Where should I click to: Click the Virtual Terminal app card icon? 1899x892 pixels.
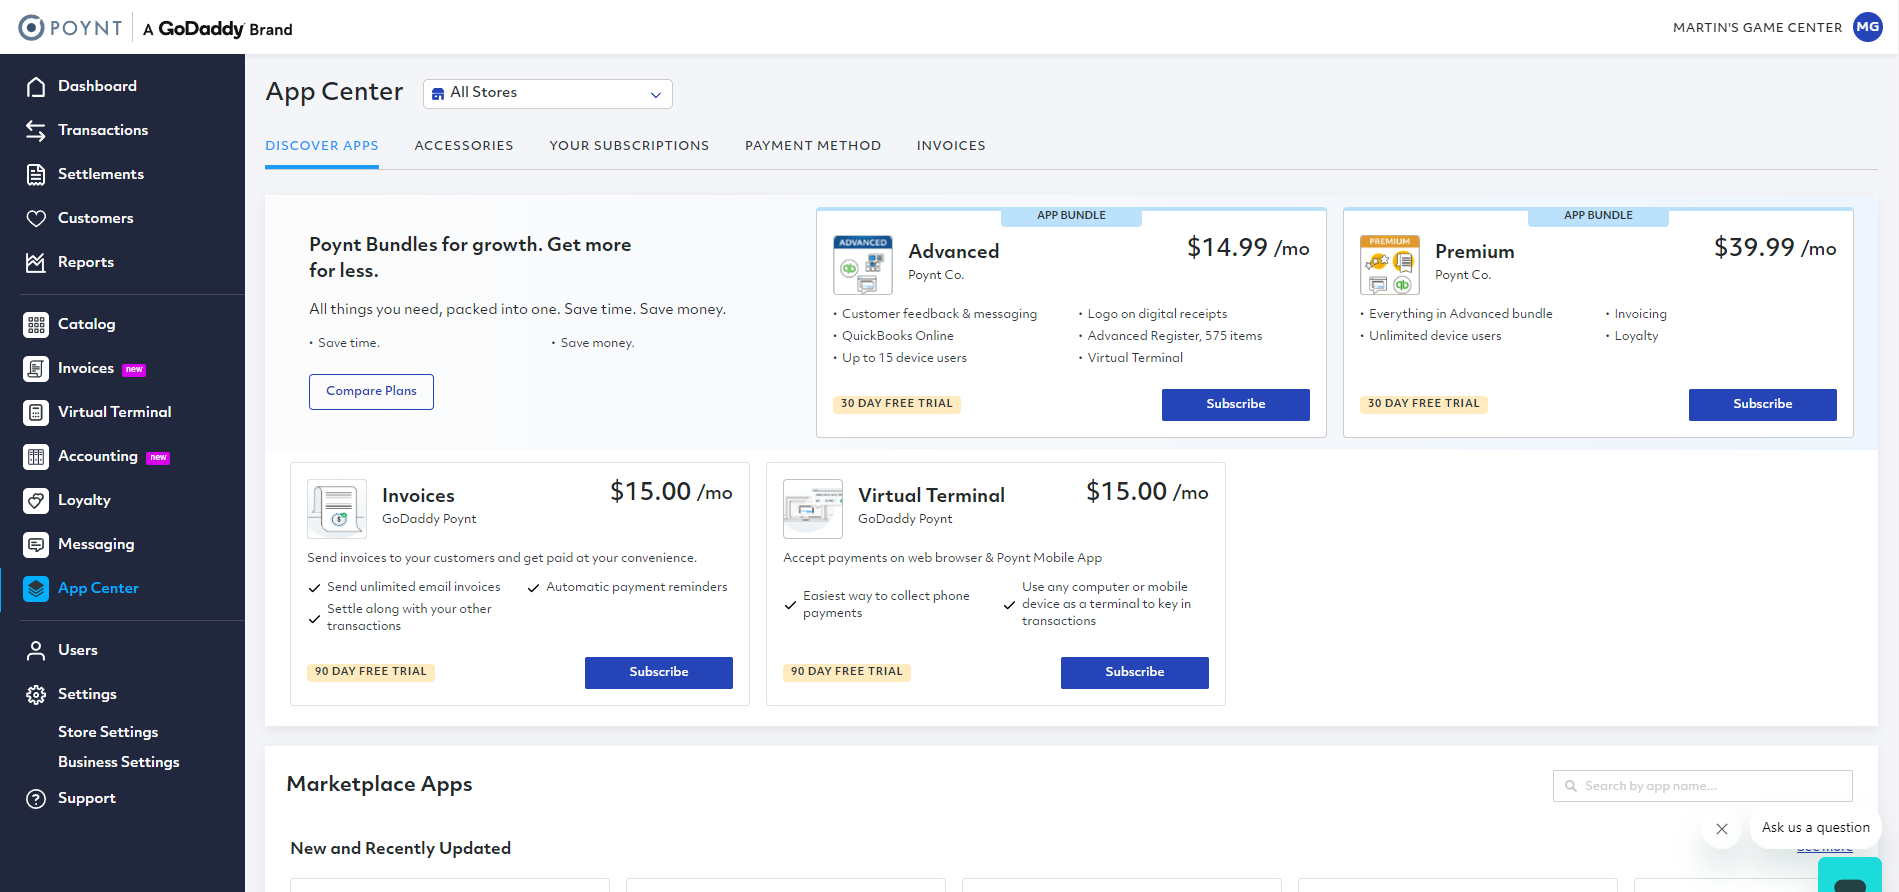(813, 509)
